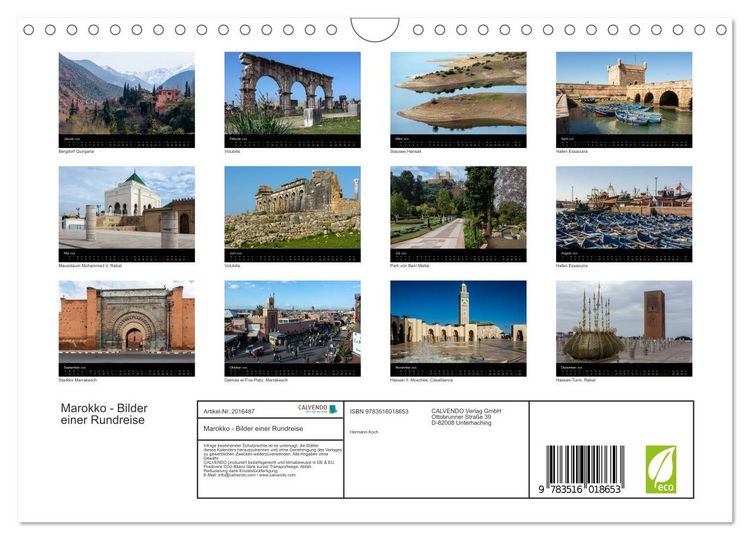Click the barcode number 9 783516 018653

[x=580, y=489]
